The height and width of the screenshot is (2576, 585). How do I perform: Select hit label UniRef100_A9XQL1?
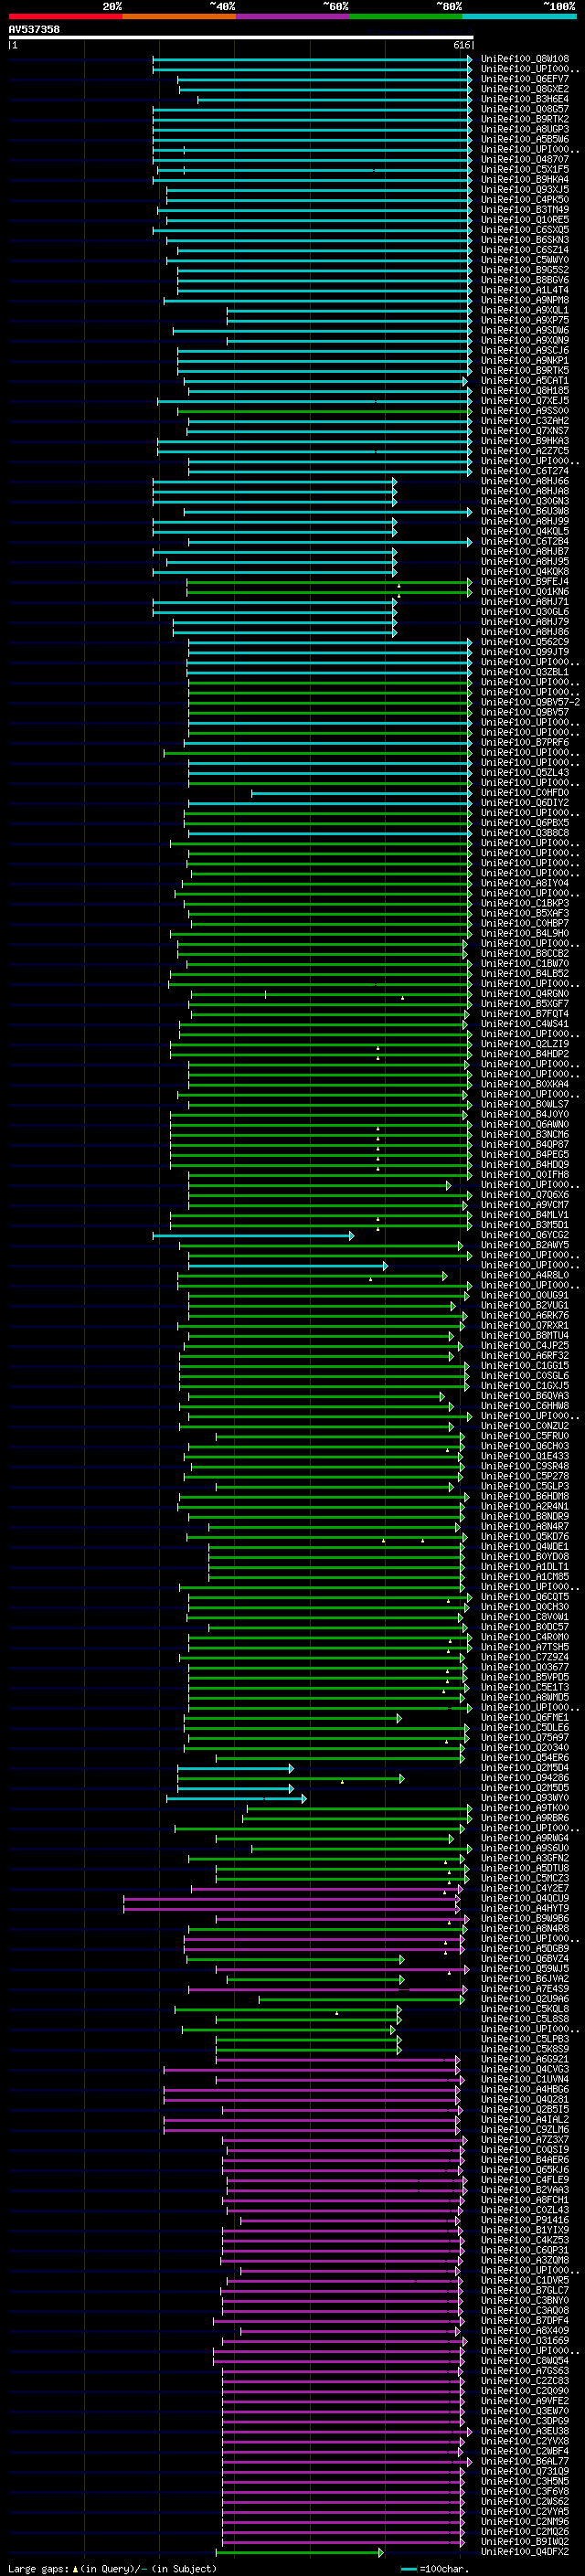pos(524,310)
